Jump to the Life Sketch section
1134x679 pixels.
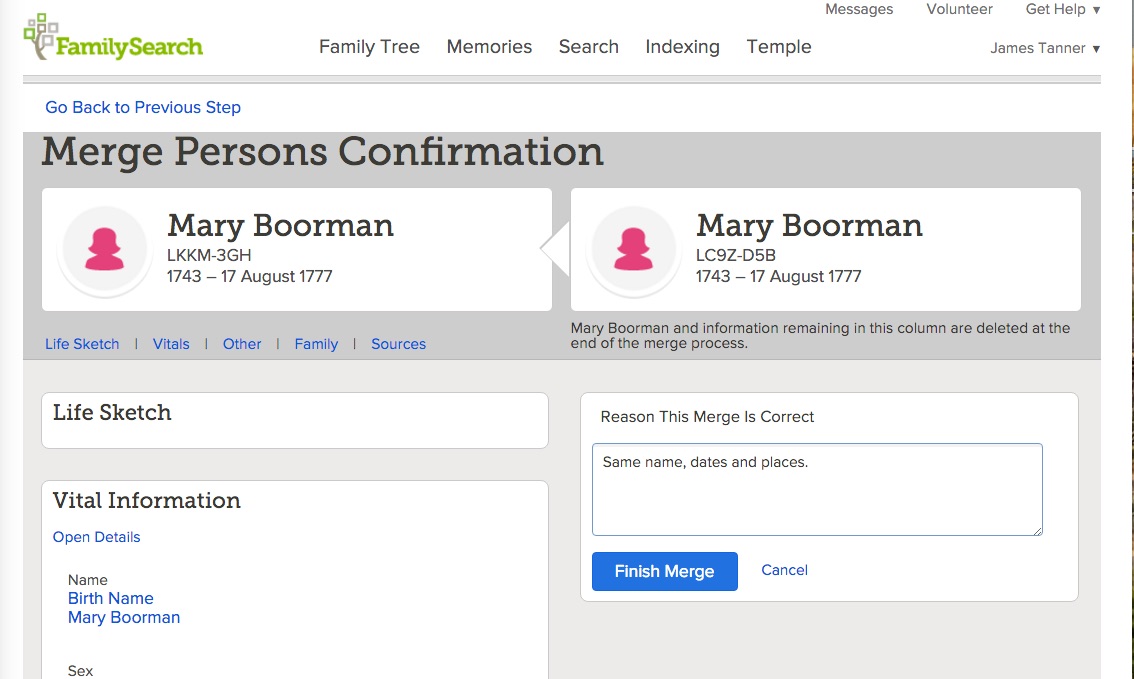coord(82,344)
